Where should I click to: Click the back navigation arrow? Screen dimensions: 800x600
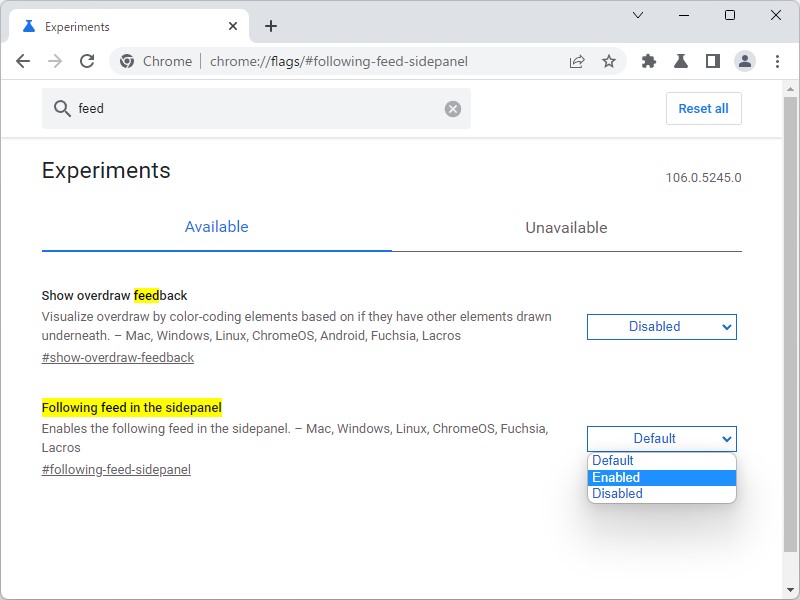pyautogui.click(x=23, y=61)
